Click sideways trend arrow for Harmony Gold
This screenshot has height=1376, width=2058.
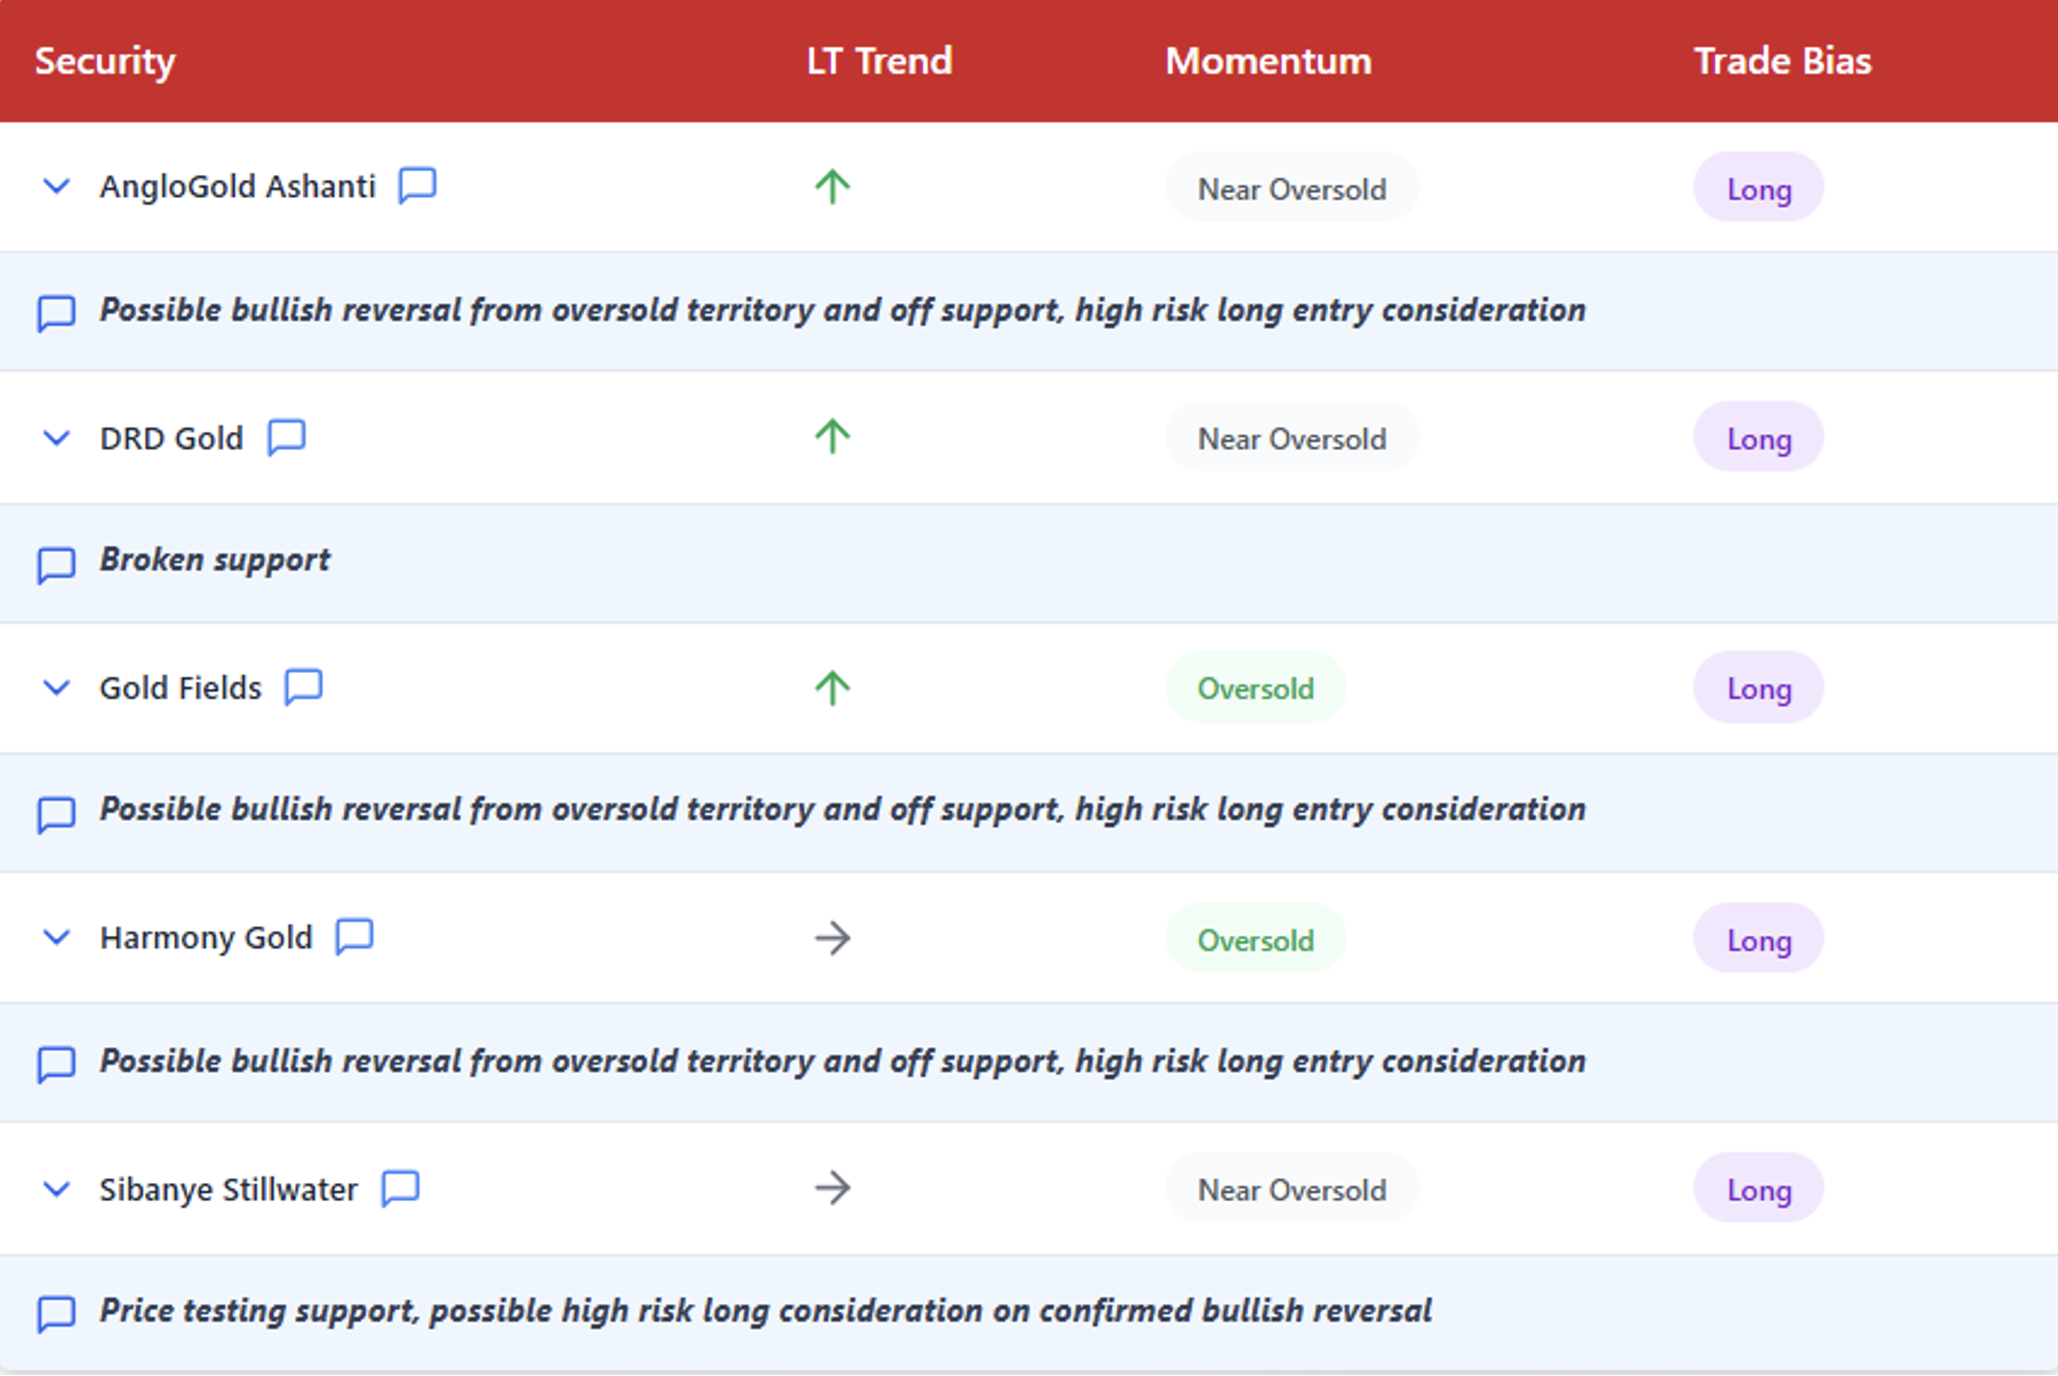(832, 938)
